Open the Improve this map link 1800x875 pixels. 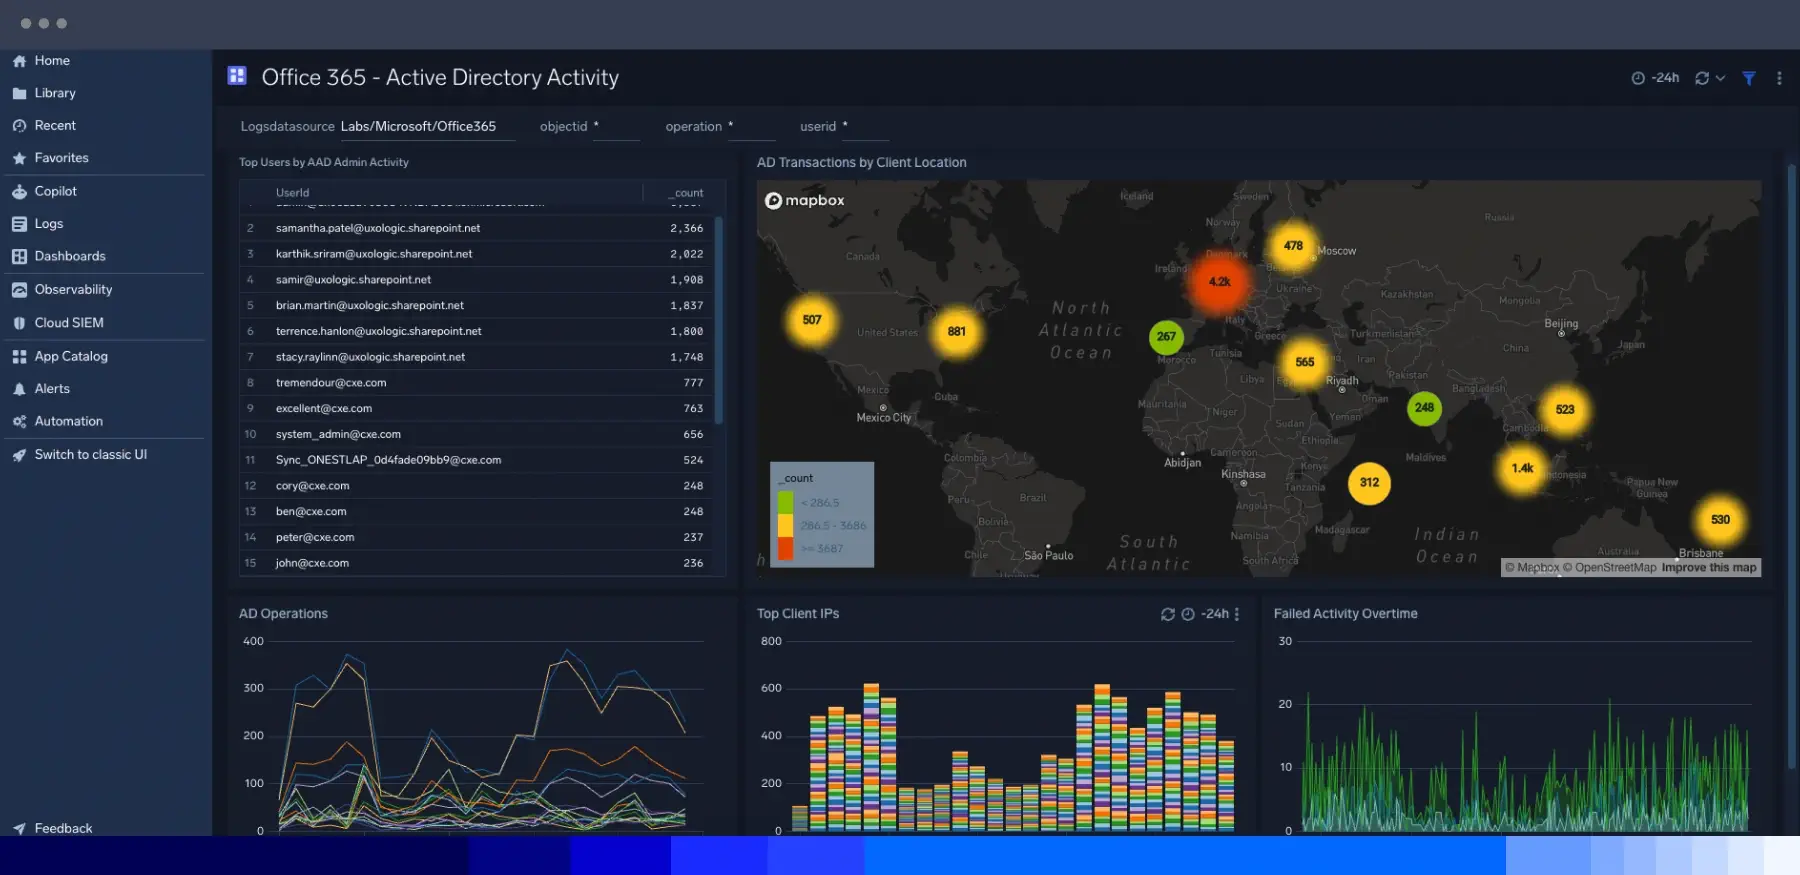click(1709, 568)
